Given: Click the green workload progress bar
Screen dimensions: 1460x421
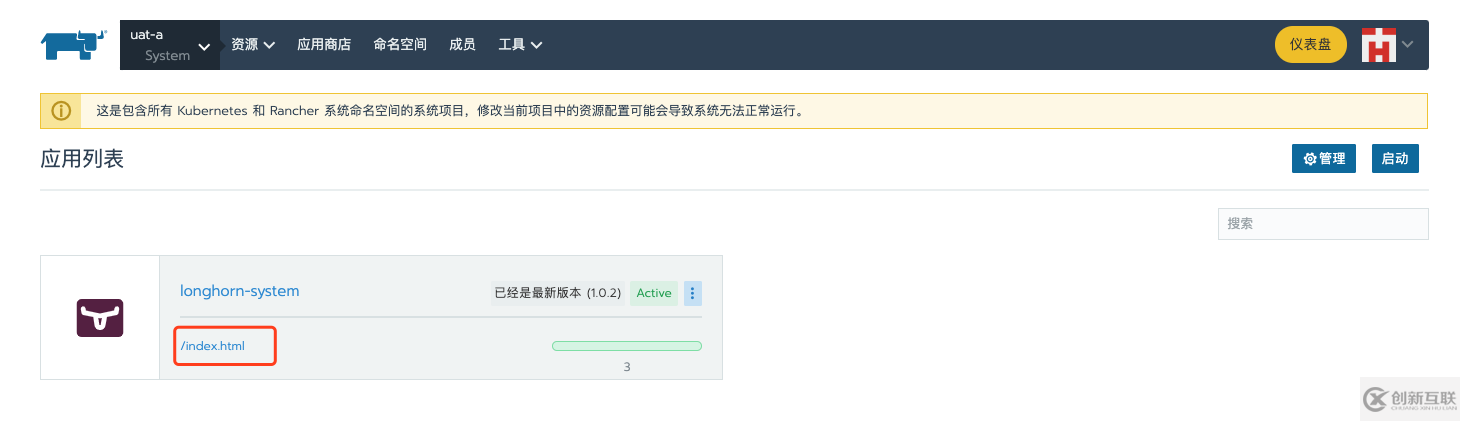Looking at the screenshot, I should pyautogui.click(x=627, y=346).
